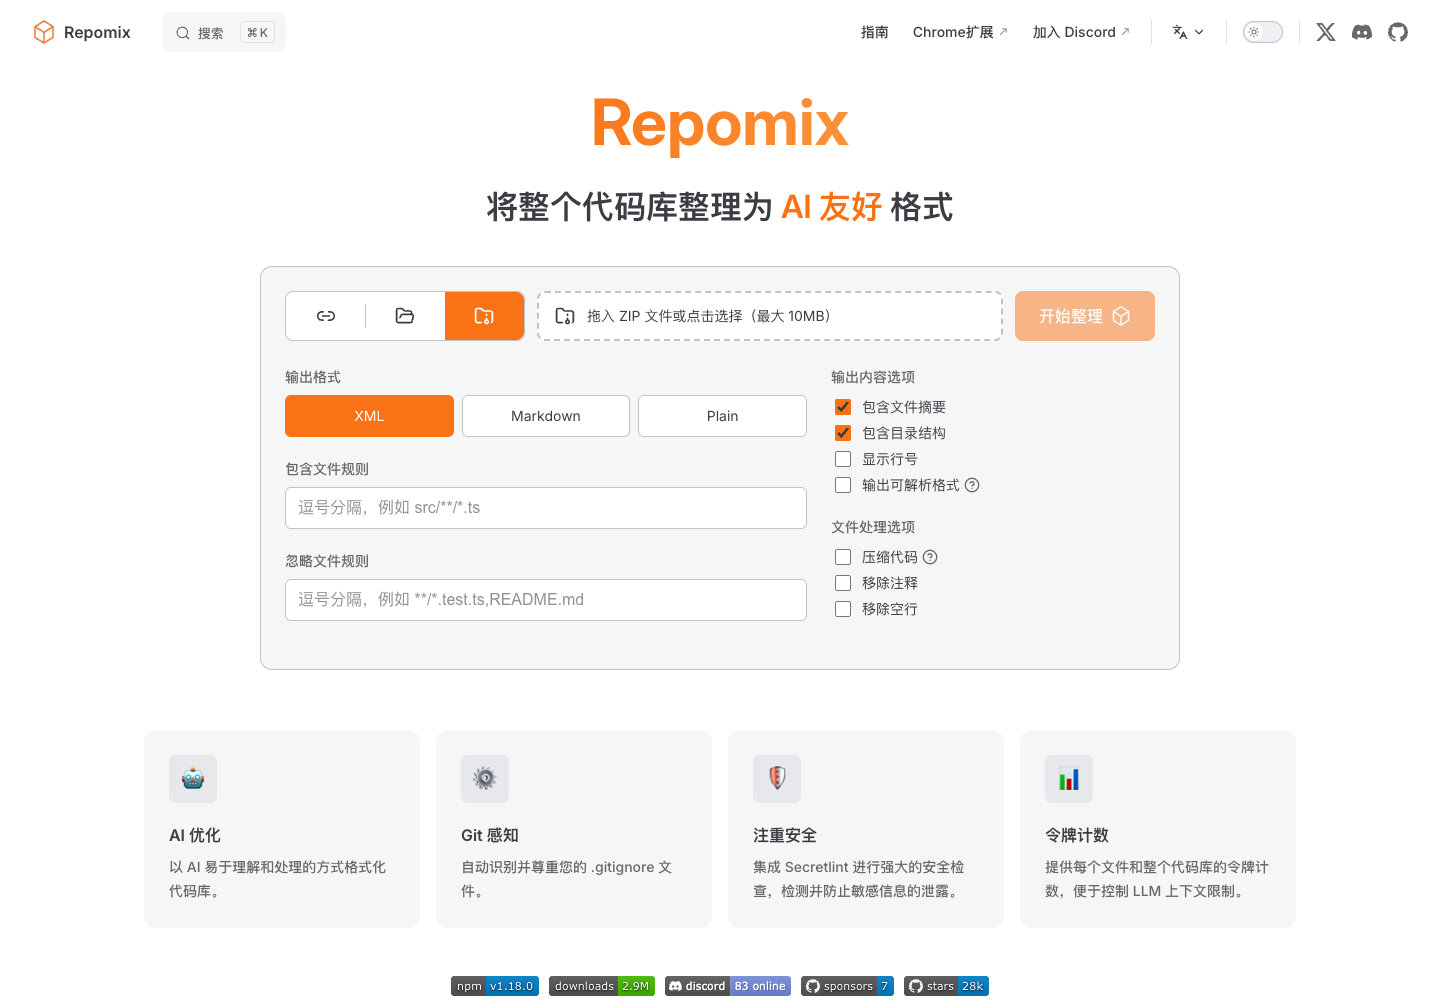This screenshot has width=1440, height=1000.
Task: Open the GitHub icon in header
Action: pyautogui.click(x=1398, y=32)
